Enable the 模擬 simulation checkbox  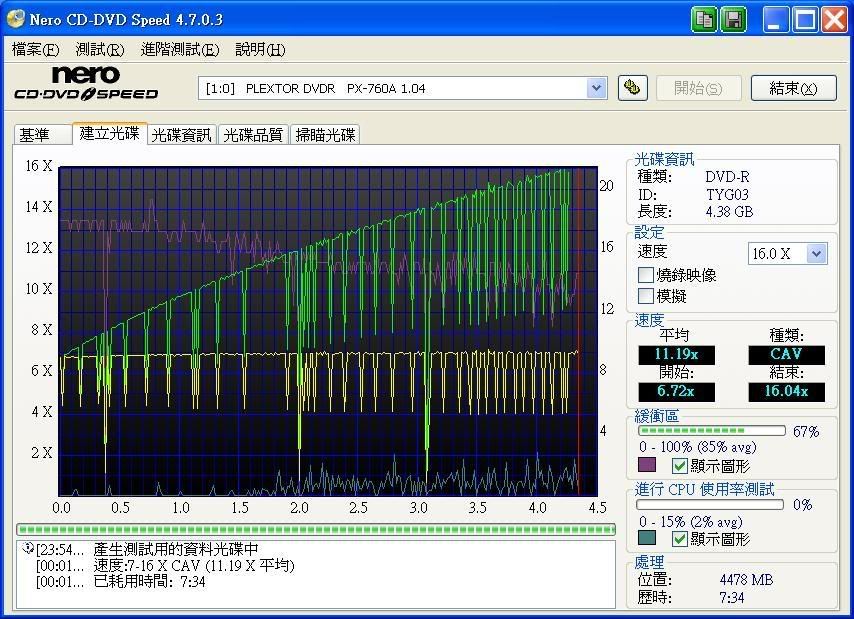646,296
